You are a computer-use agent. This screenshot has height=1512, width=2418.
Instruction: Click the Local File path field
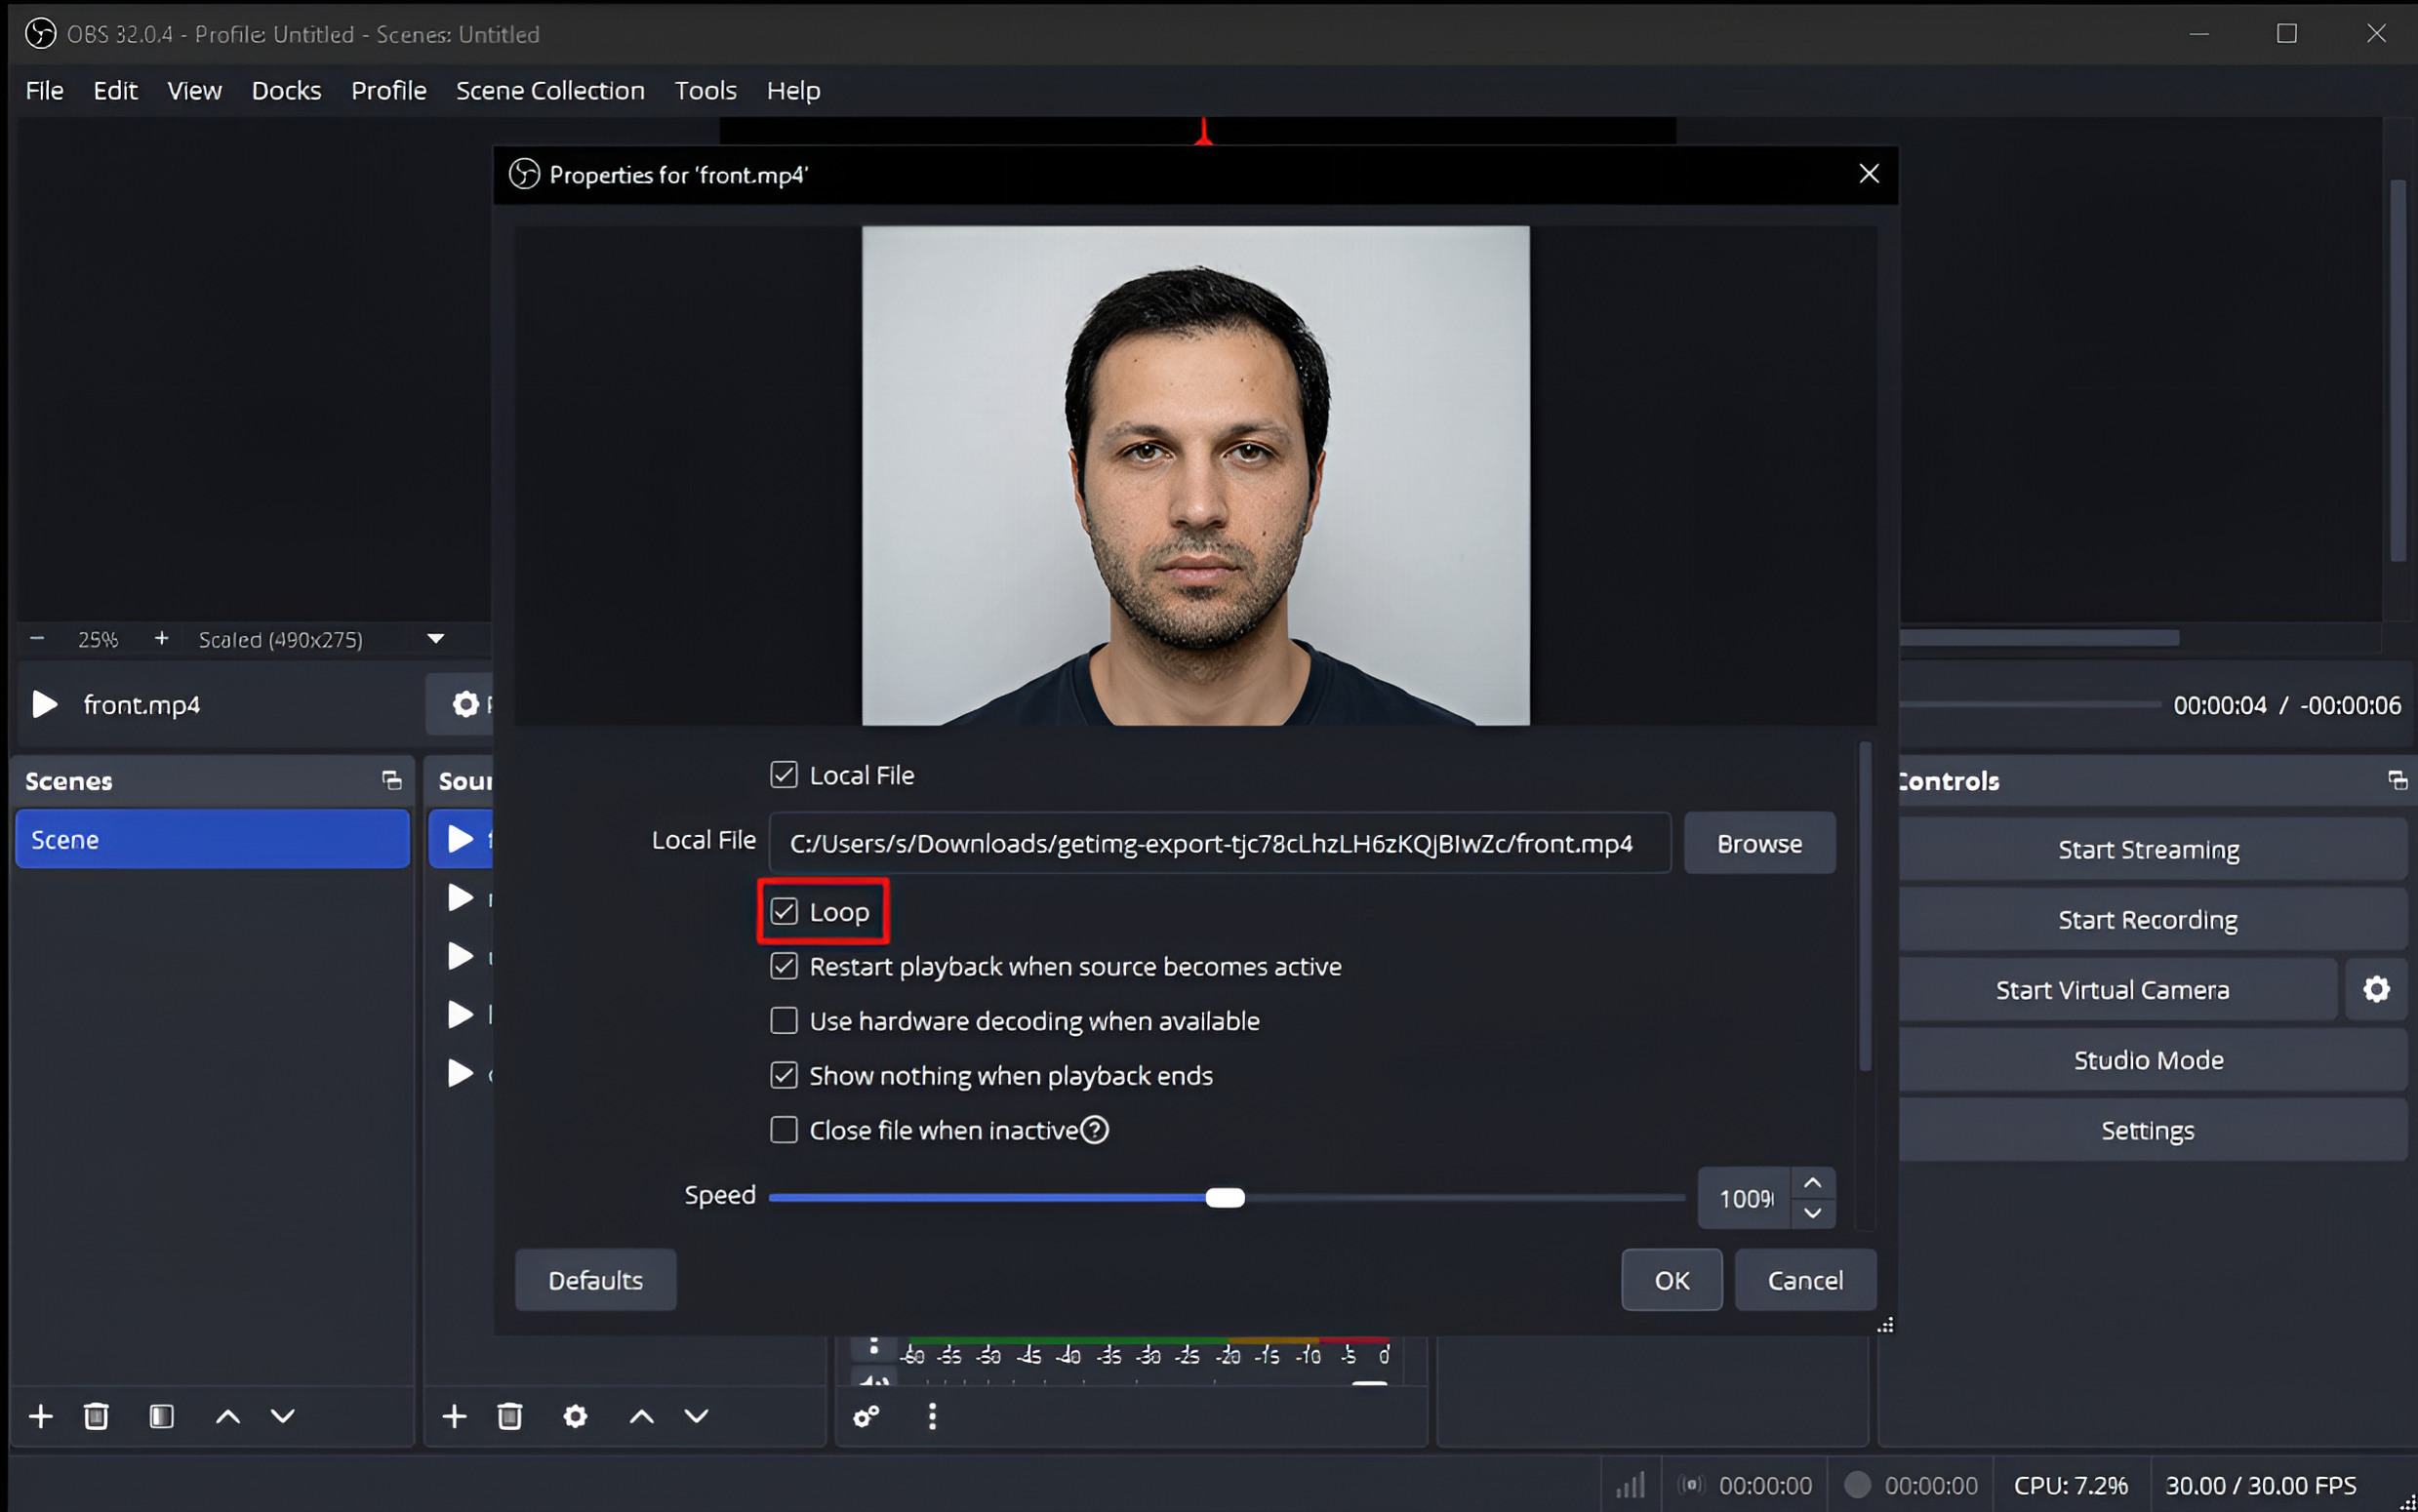1220,844
